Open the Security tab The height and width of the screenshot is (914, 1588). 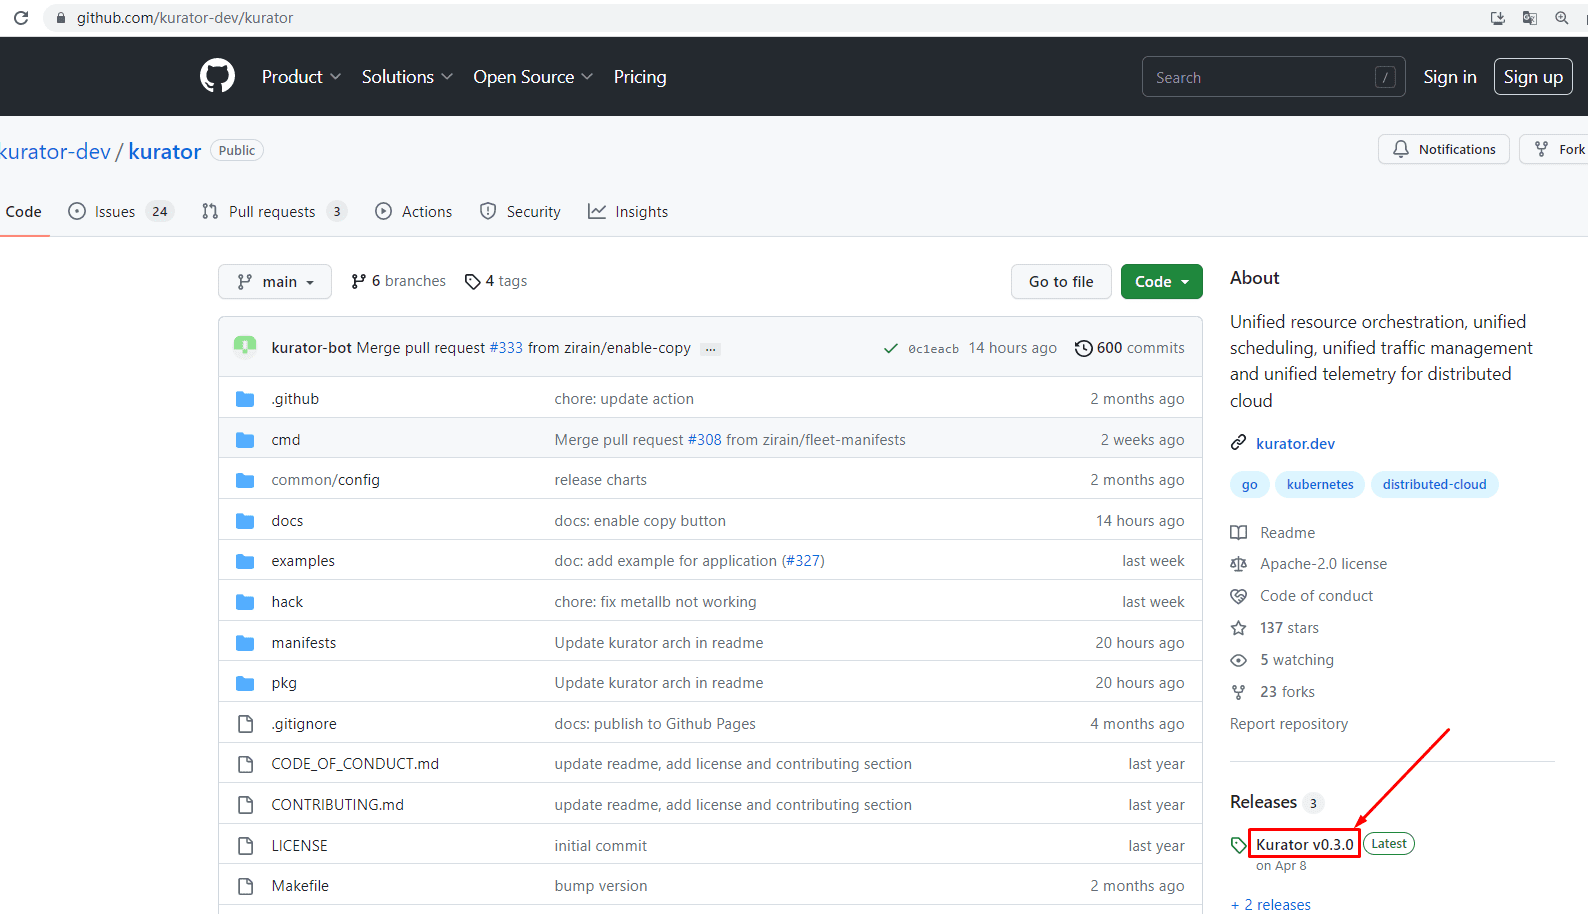click(x=520, y=212)
